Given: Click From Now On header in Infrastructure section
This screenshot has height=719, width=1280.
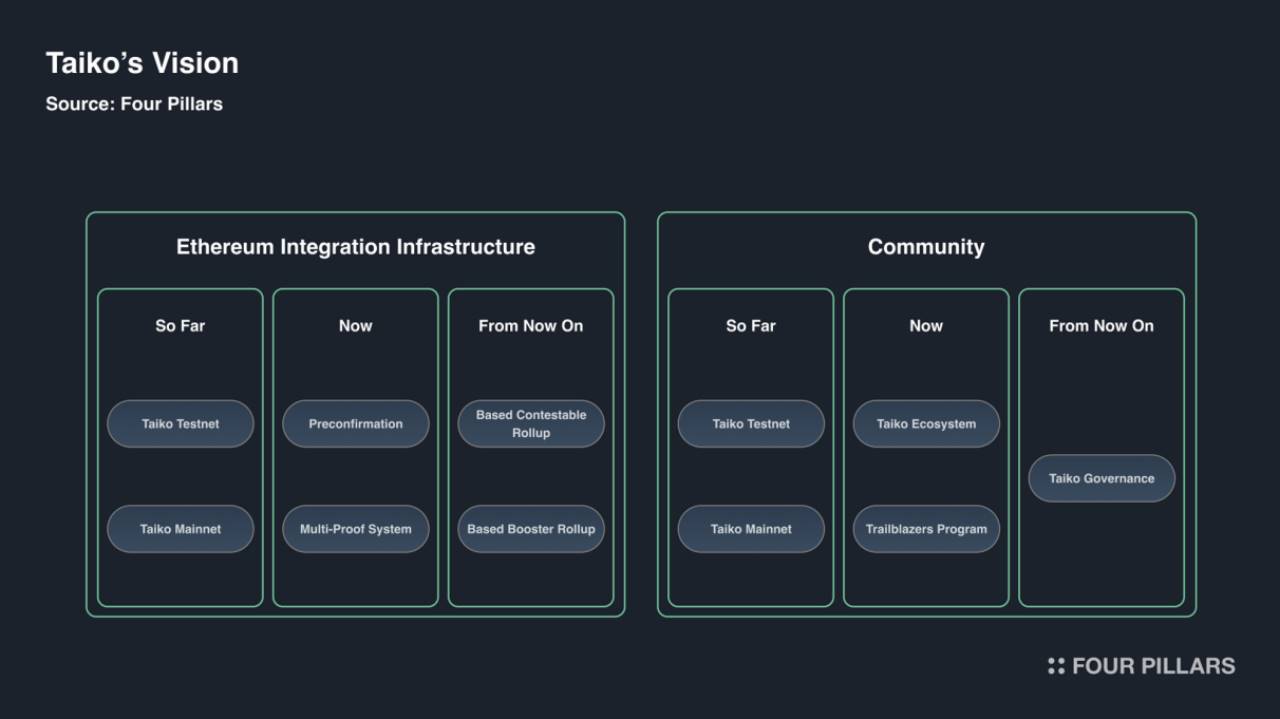Looking at the screenshot, I should coord(530,326).
